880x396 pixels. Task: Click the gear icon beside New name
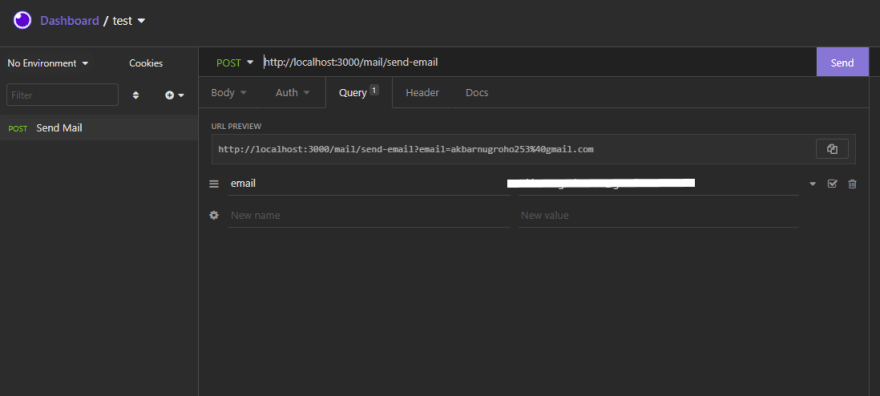pyautogui.click(x=214, y=215)
